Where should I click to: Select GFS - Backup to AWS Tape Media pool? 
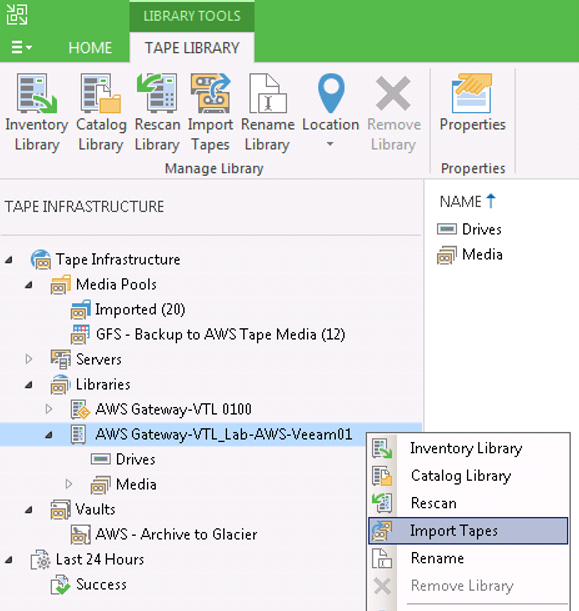point(221,334)
